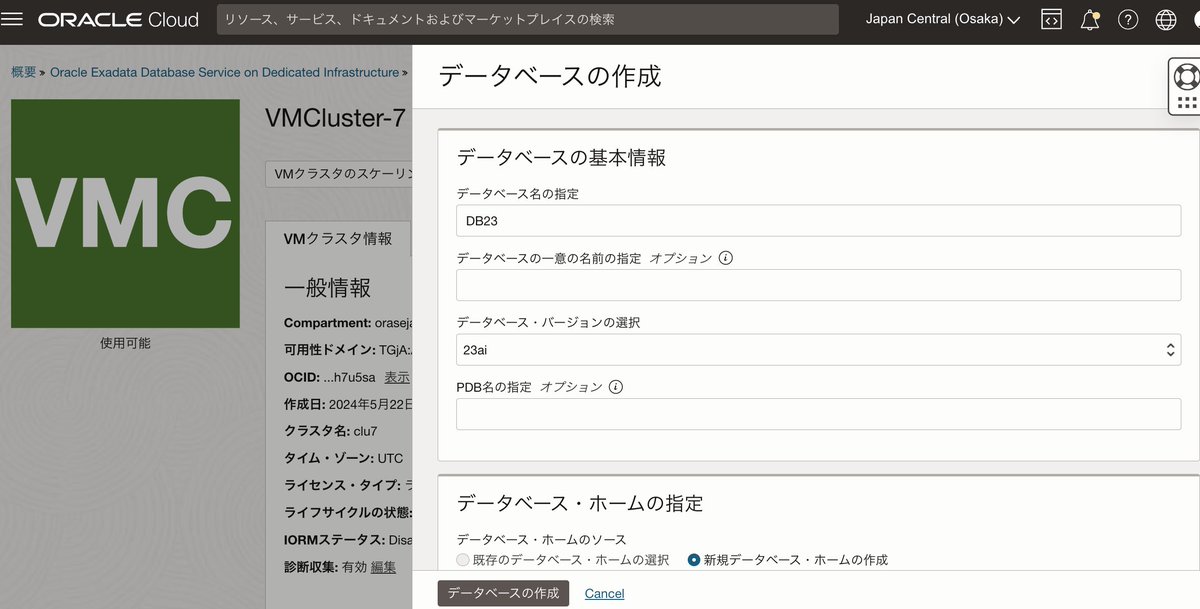Click the 表示 link next to OCID
1200x609 pixels.
(x=397, y=377)
